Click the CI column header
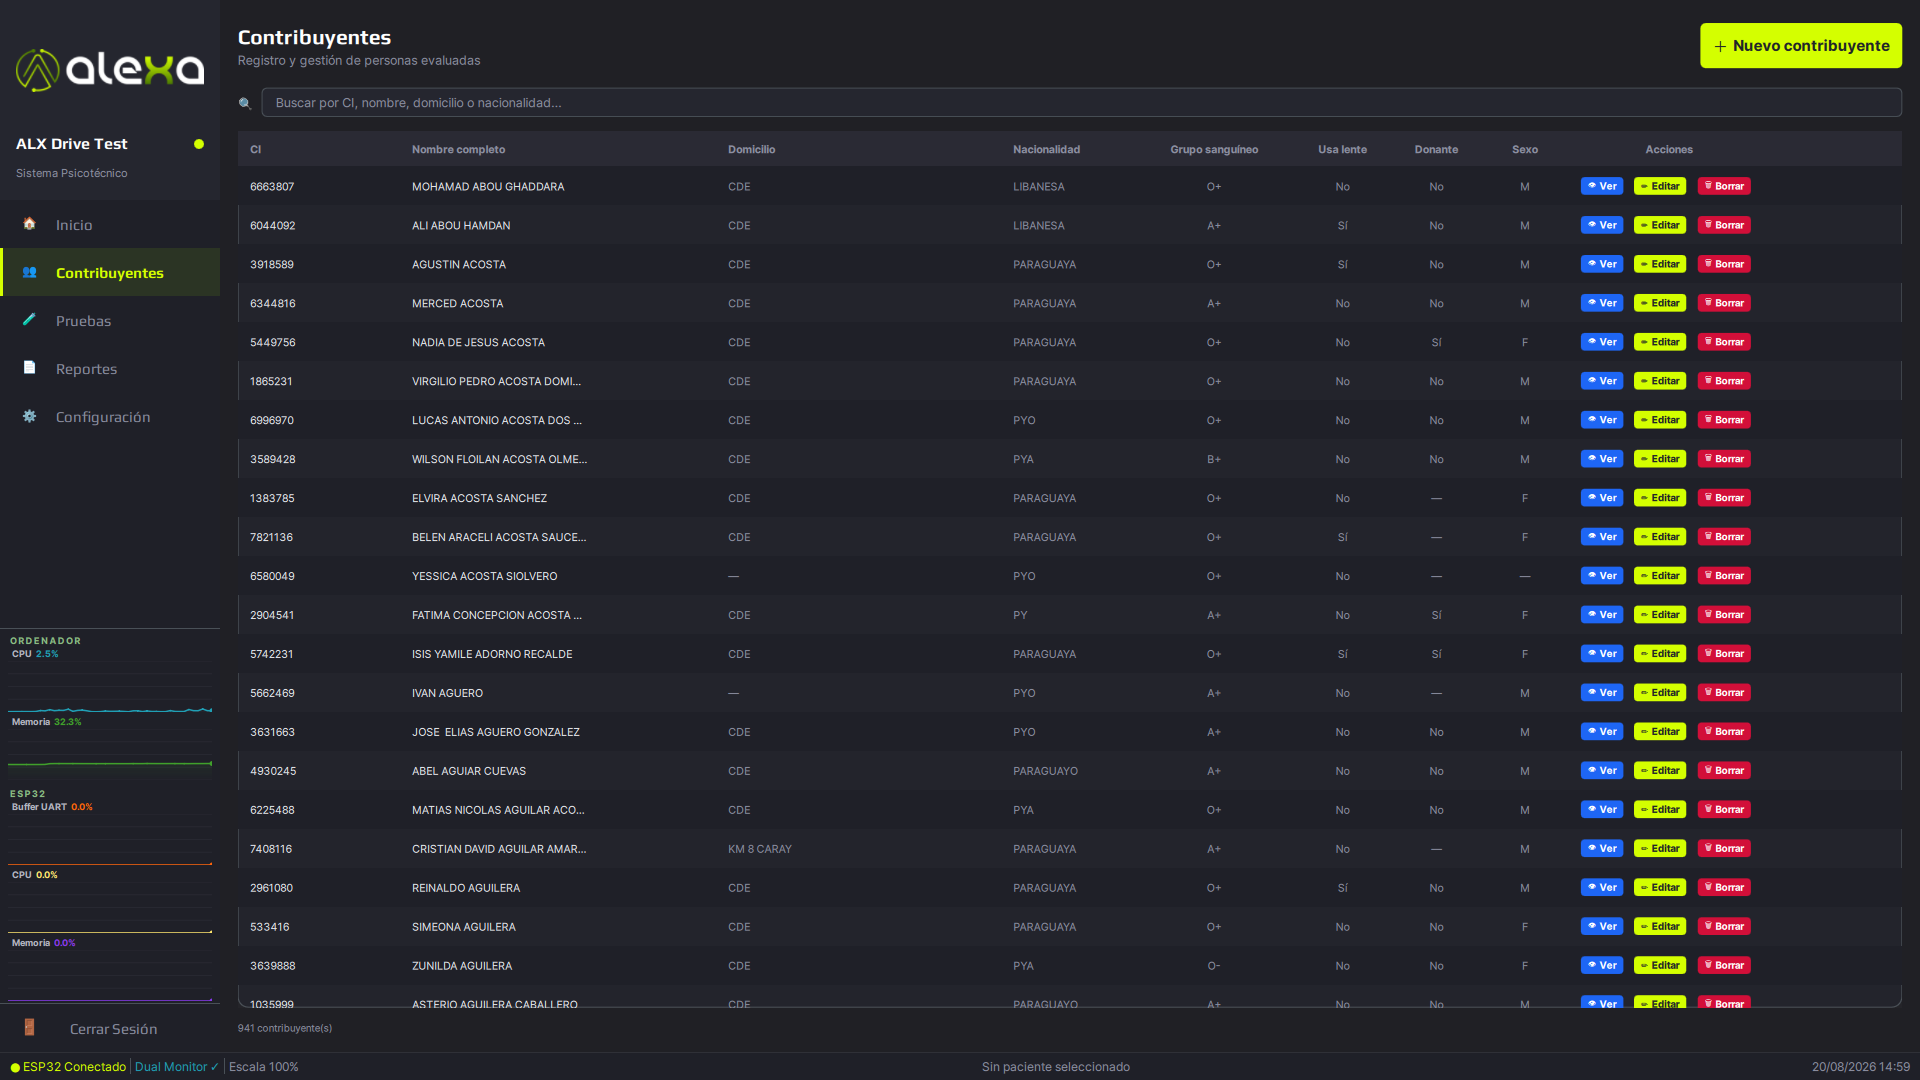 [255, 150]
